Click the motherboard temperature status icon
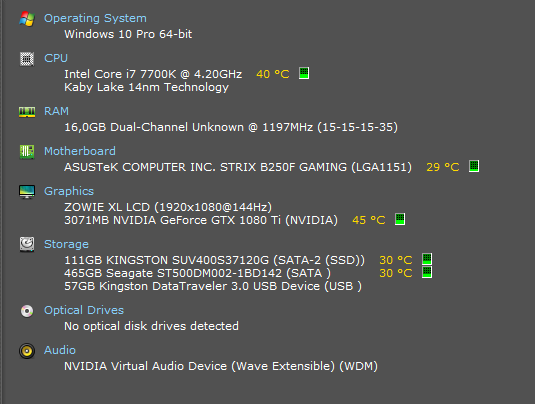Viewport: 535px width, 404px height. click(474, 166)
